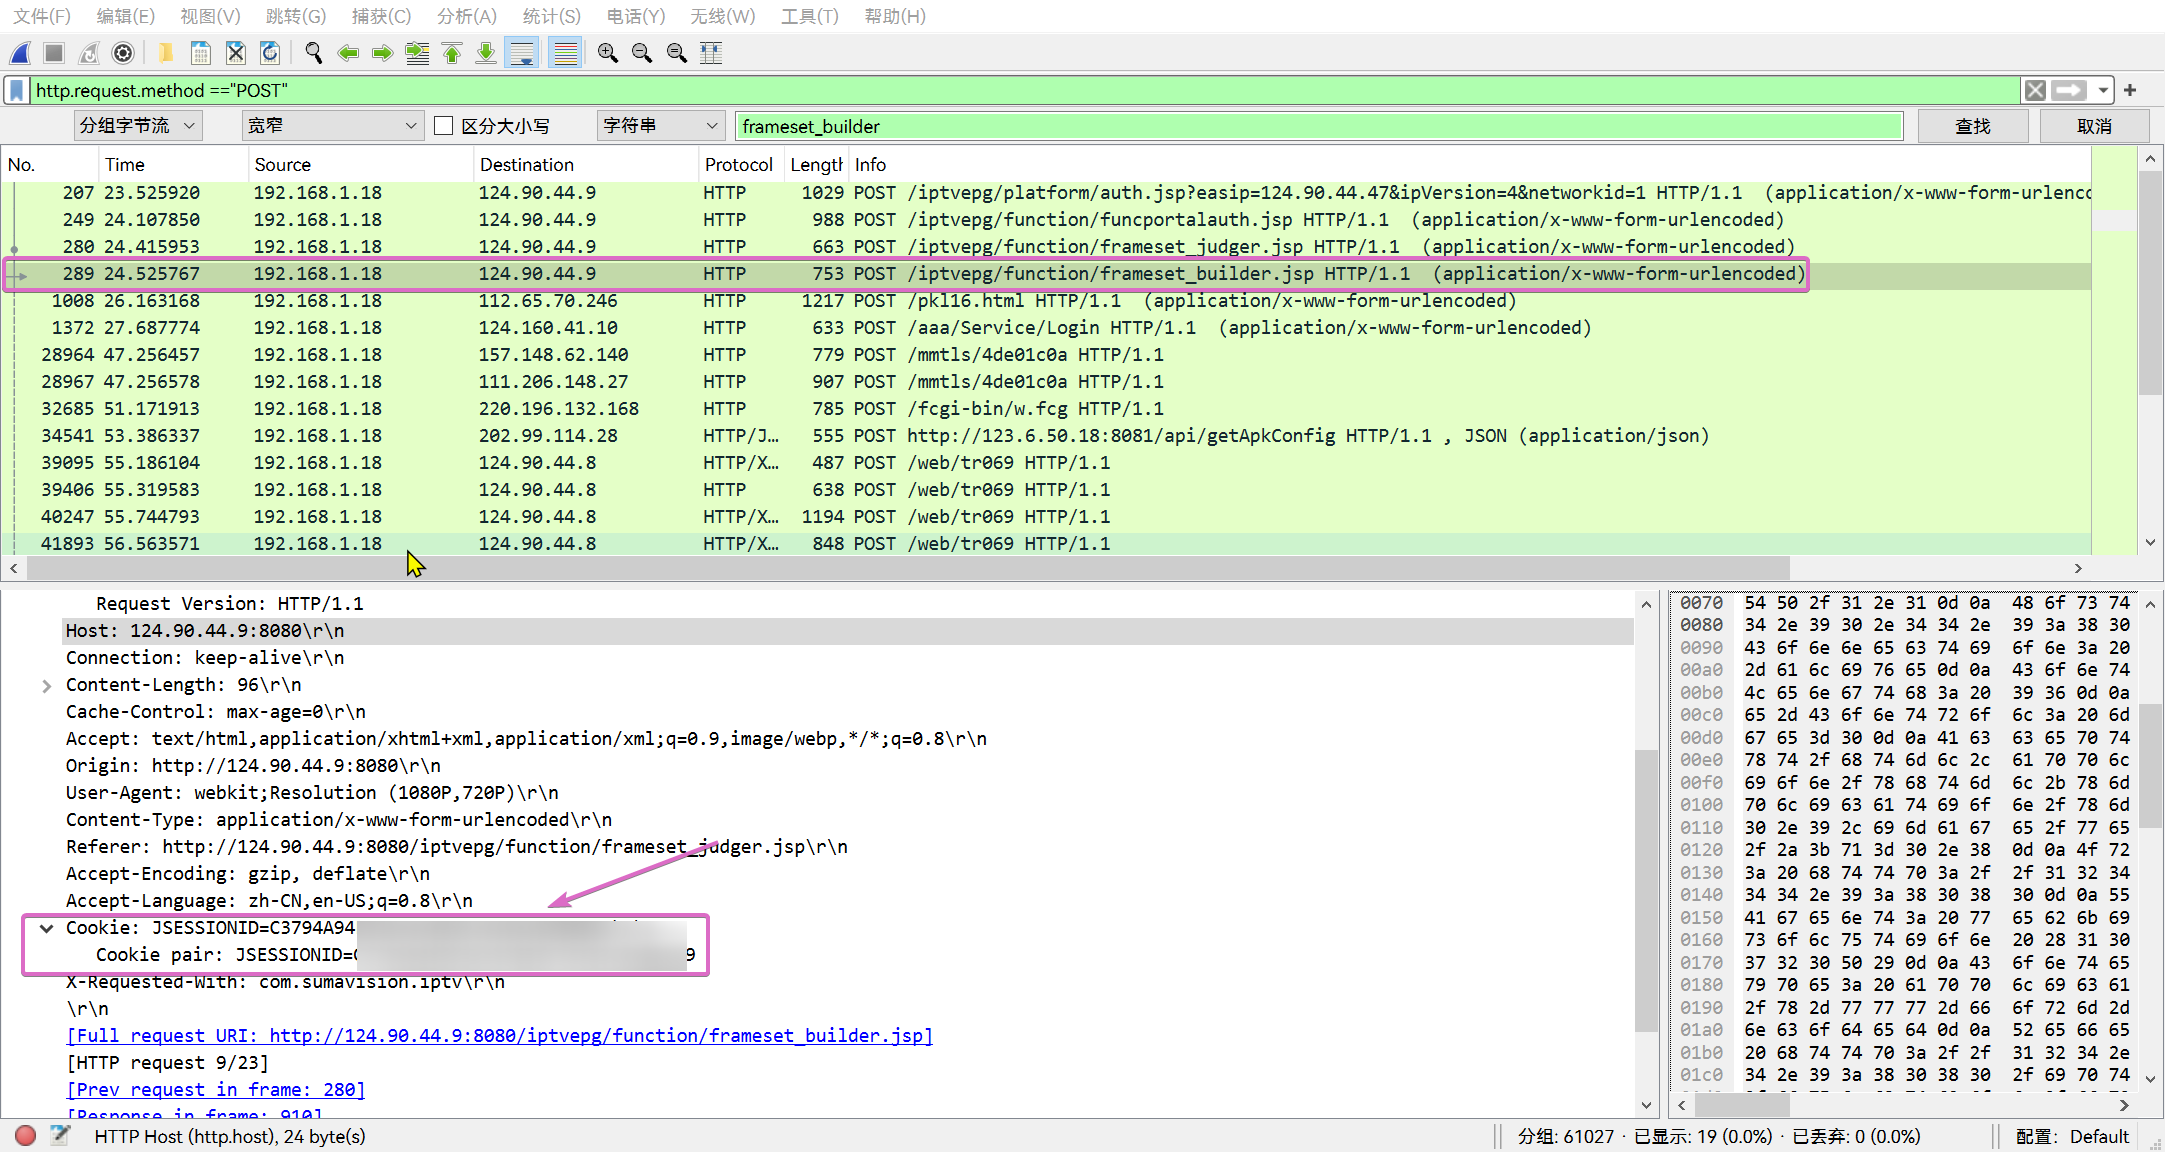
Task: Toggle auto-scroll during live capture
Action: pyautogui.click(x=522, y=53)
